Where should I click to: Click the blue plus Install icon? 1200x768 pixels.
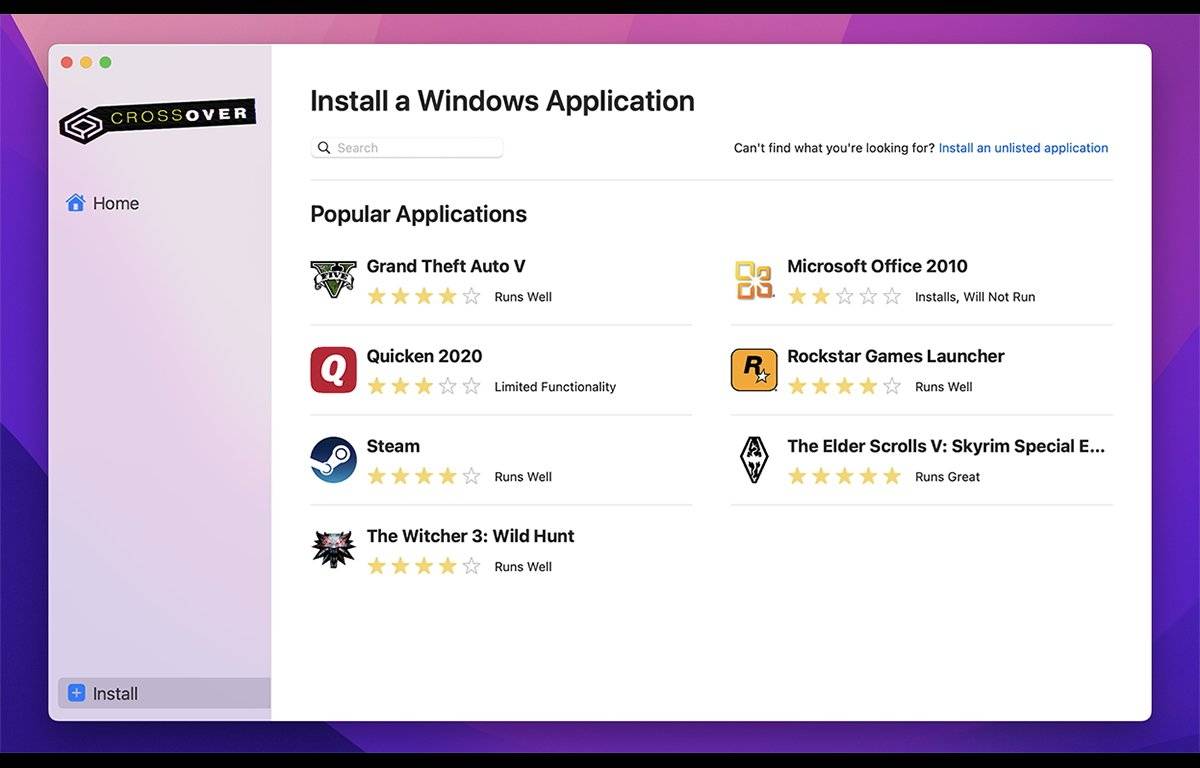(x=76, y=693)
